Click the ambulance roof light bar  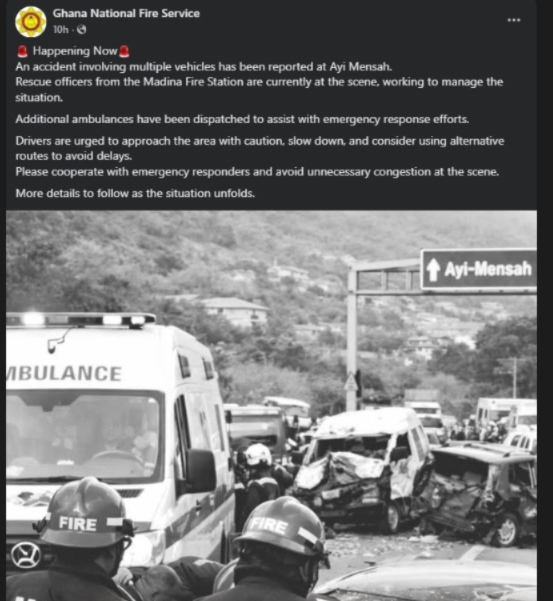[81, 319]
